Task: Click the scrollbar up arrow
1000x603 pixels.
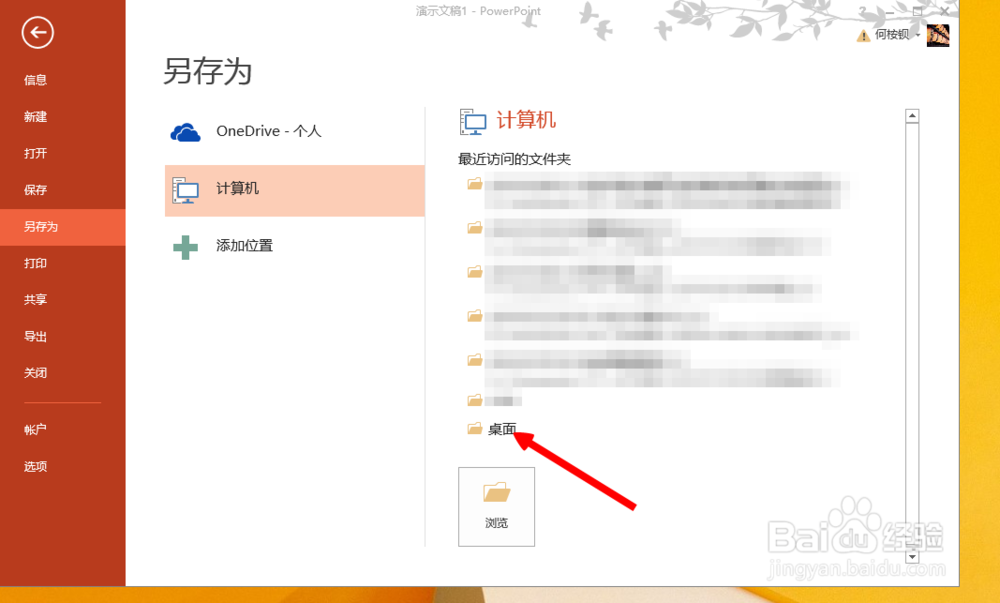Action: pyautogui.click(x=911, y=113)
